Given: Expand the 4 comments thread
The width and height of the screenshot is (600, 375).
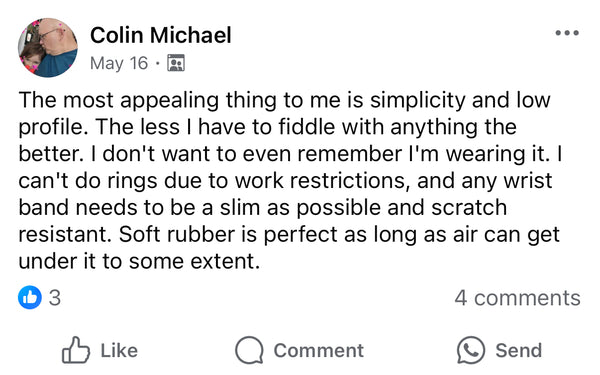Looking at the screenshot, I should point(517,298).
